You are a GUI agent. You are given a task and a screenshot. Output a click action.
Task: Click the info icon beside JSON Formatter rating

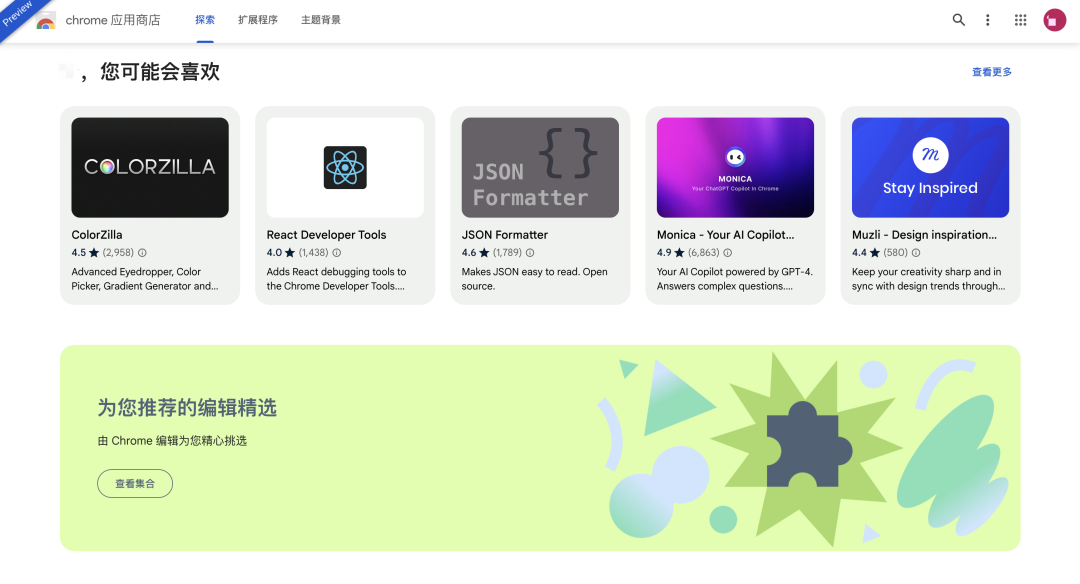click(x=530, y=253)
